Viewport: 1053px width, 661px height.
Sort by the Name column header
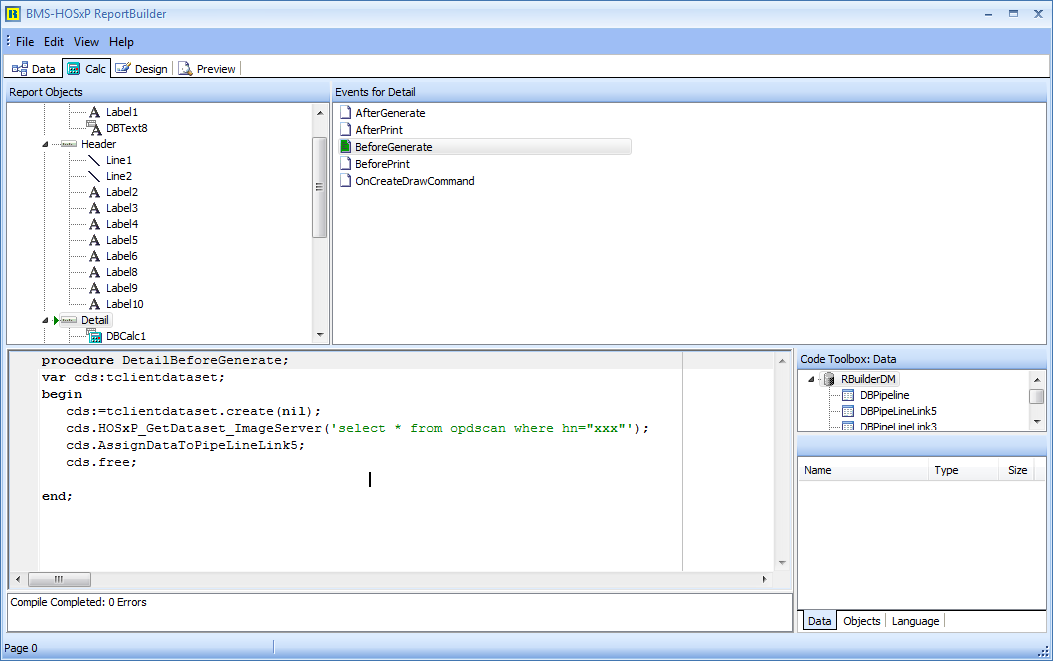coord(863,470)
